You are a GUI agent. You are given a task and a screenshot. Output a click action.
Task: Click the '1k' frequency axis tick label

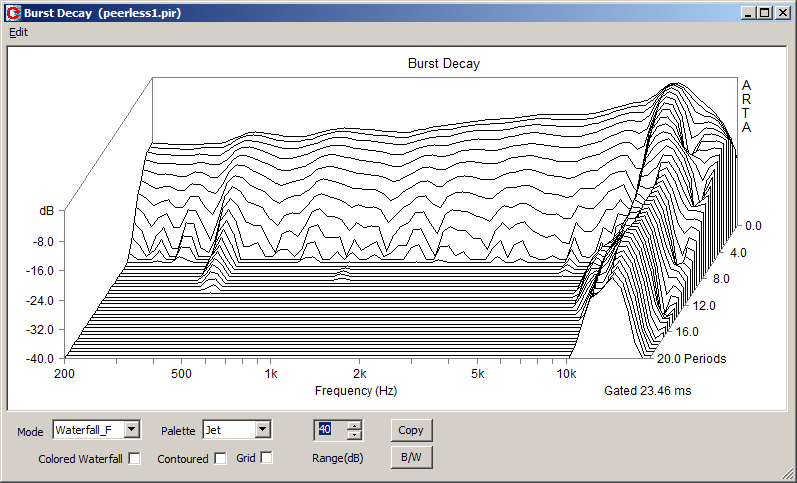(x=271, y=374)
